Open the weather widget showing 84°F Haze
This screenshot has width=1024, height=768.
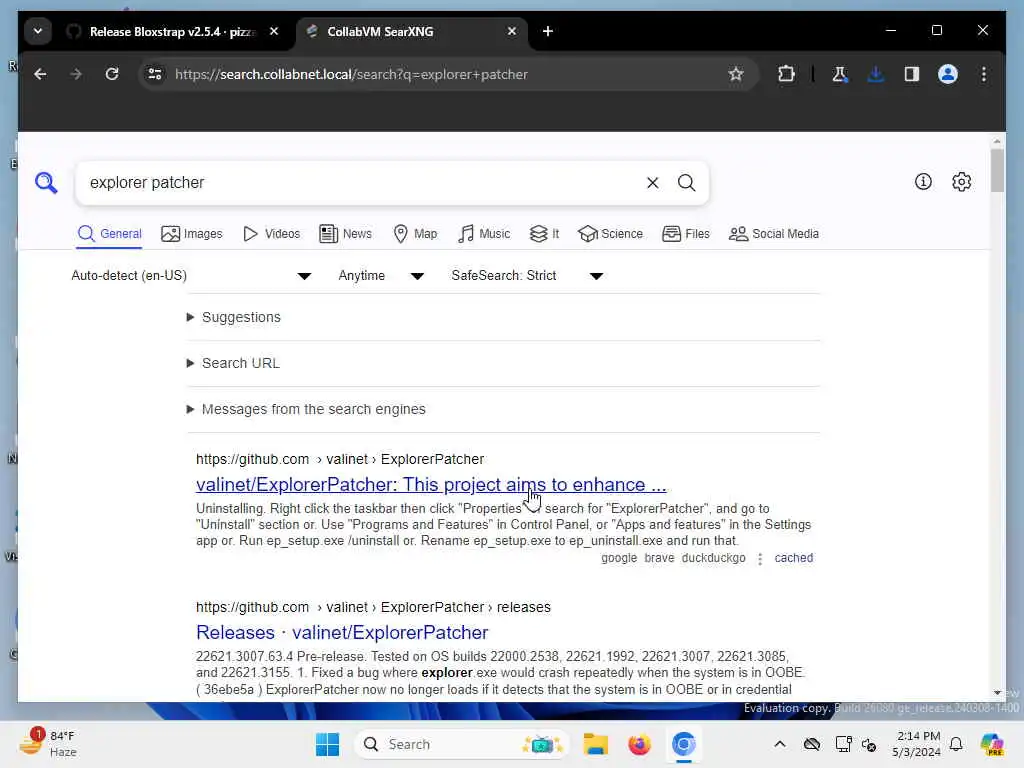tap(48, 744)
